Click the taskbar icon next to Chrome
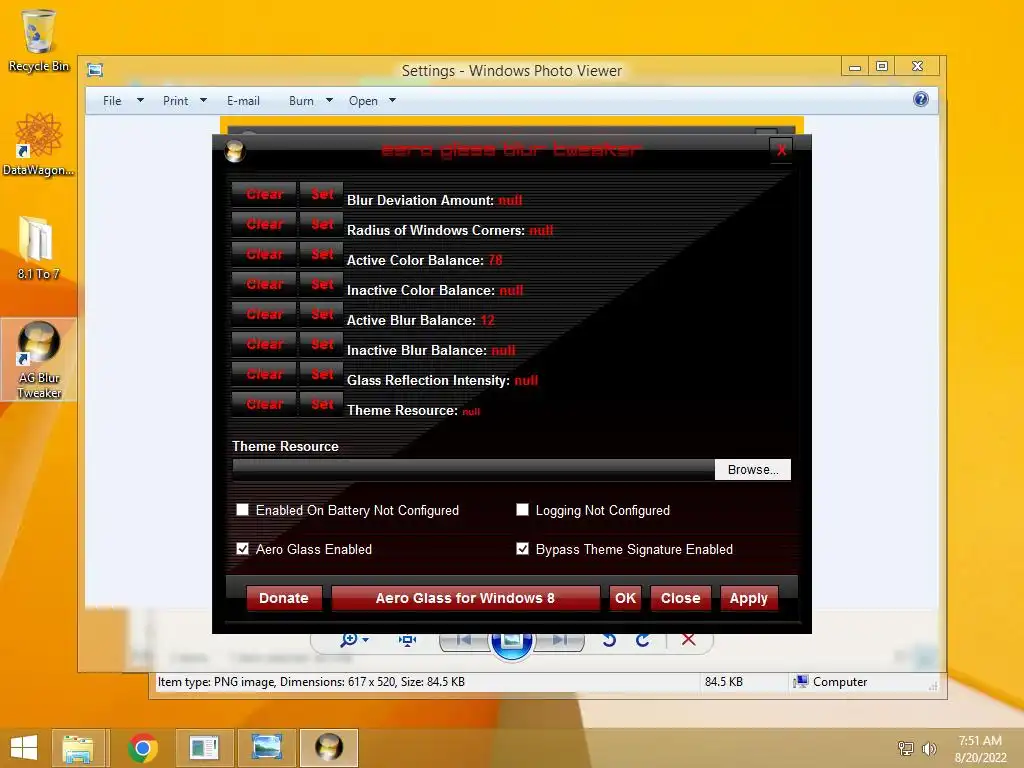This screenshot has height=768, width=1024. pos(204,748)
